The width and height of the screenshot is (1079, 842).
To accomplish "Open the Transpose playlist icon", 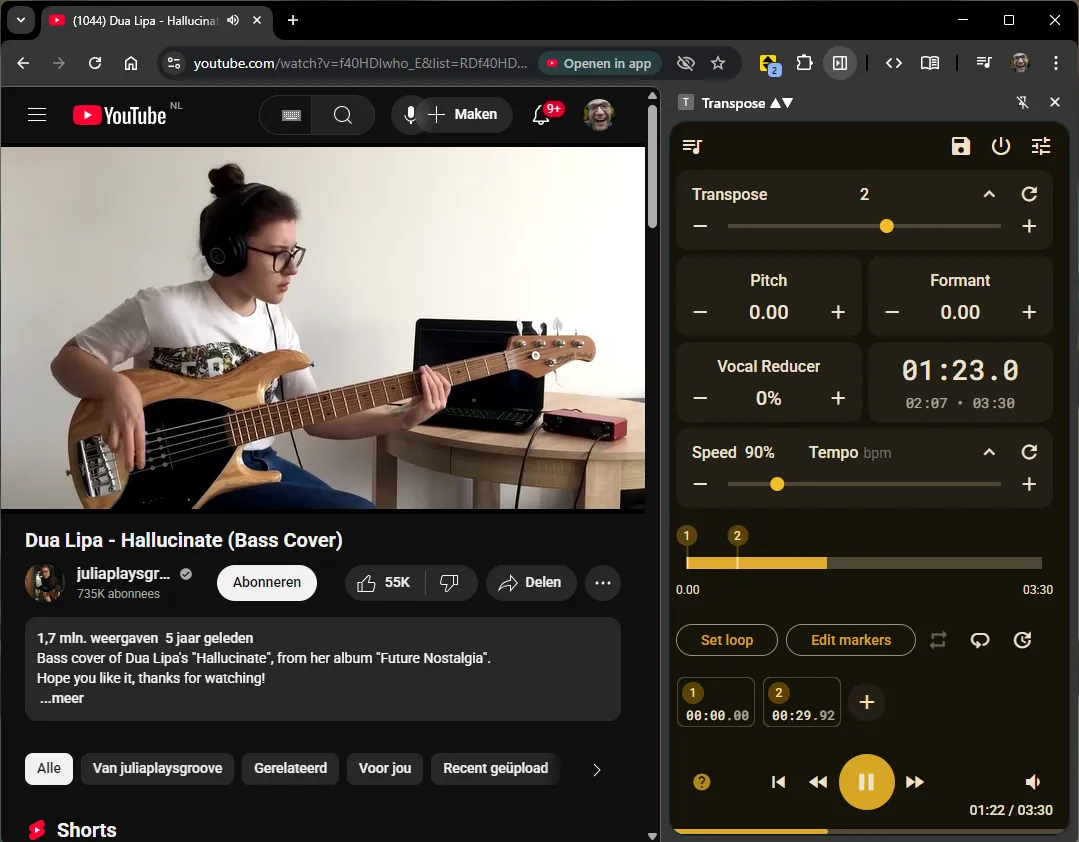I will (691, 146).
